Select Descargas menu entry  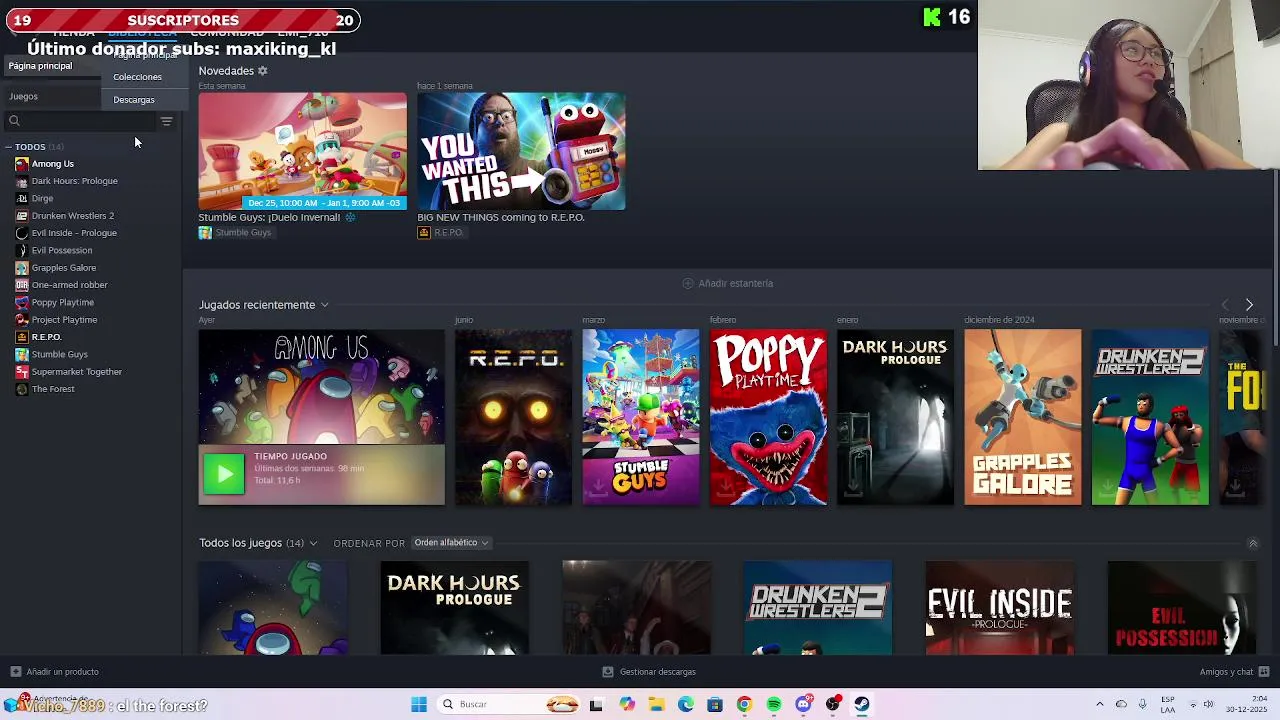(x=134, y=100)
